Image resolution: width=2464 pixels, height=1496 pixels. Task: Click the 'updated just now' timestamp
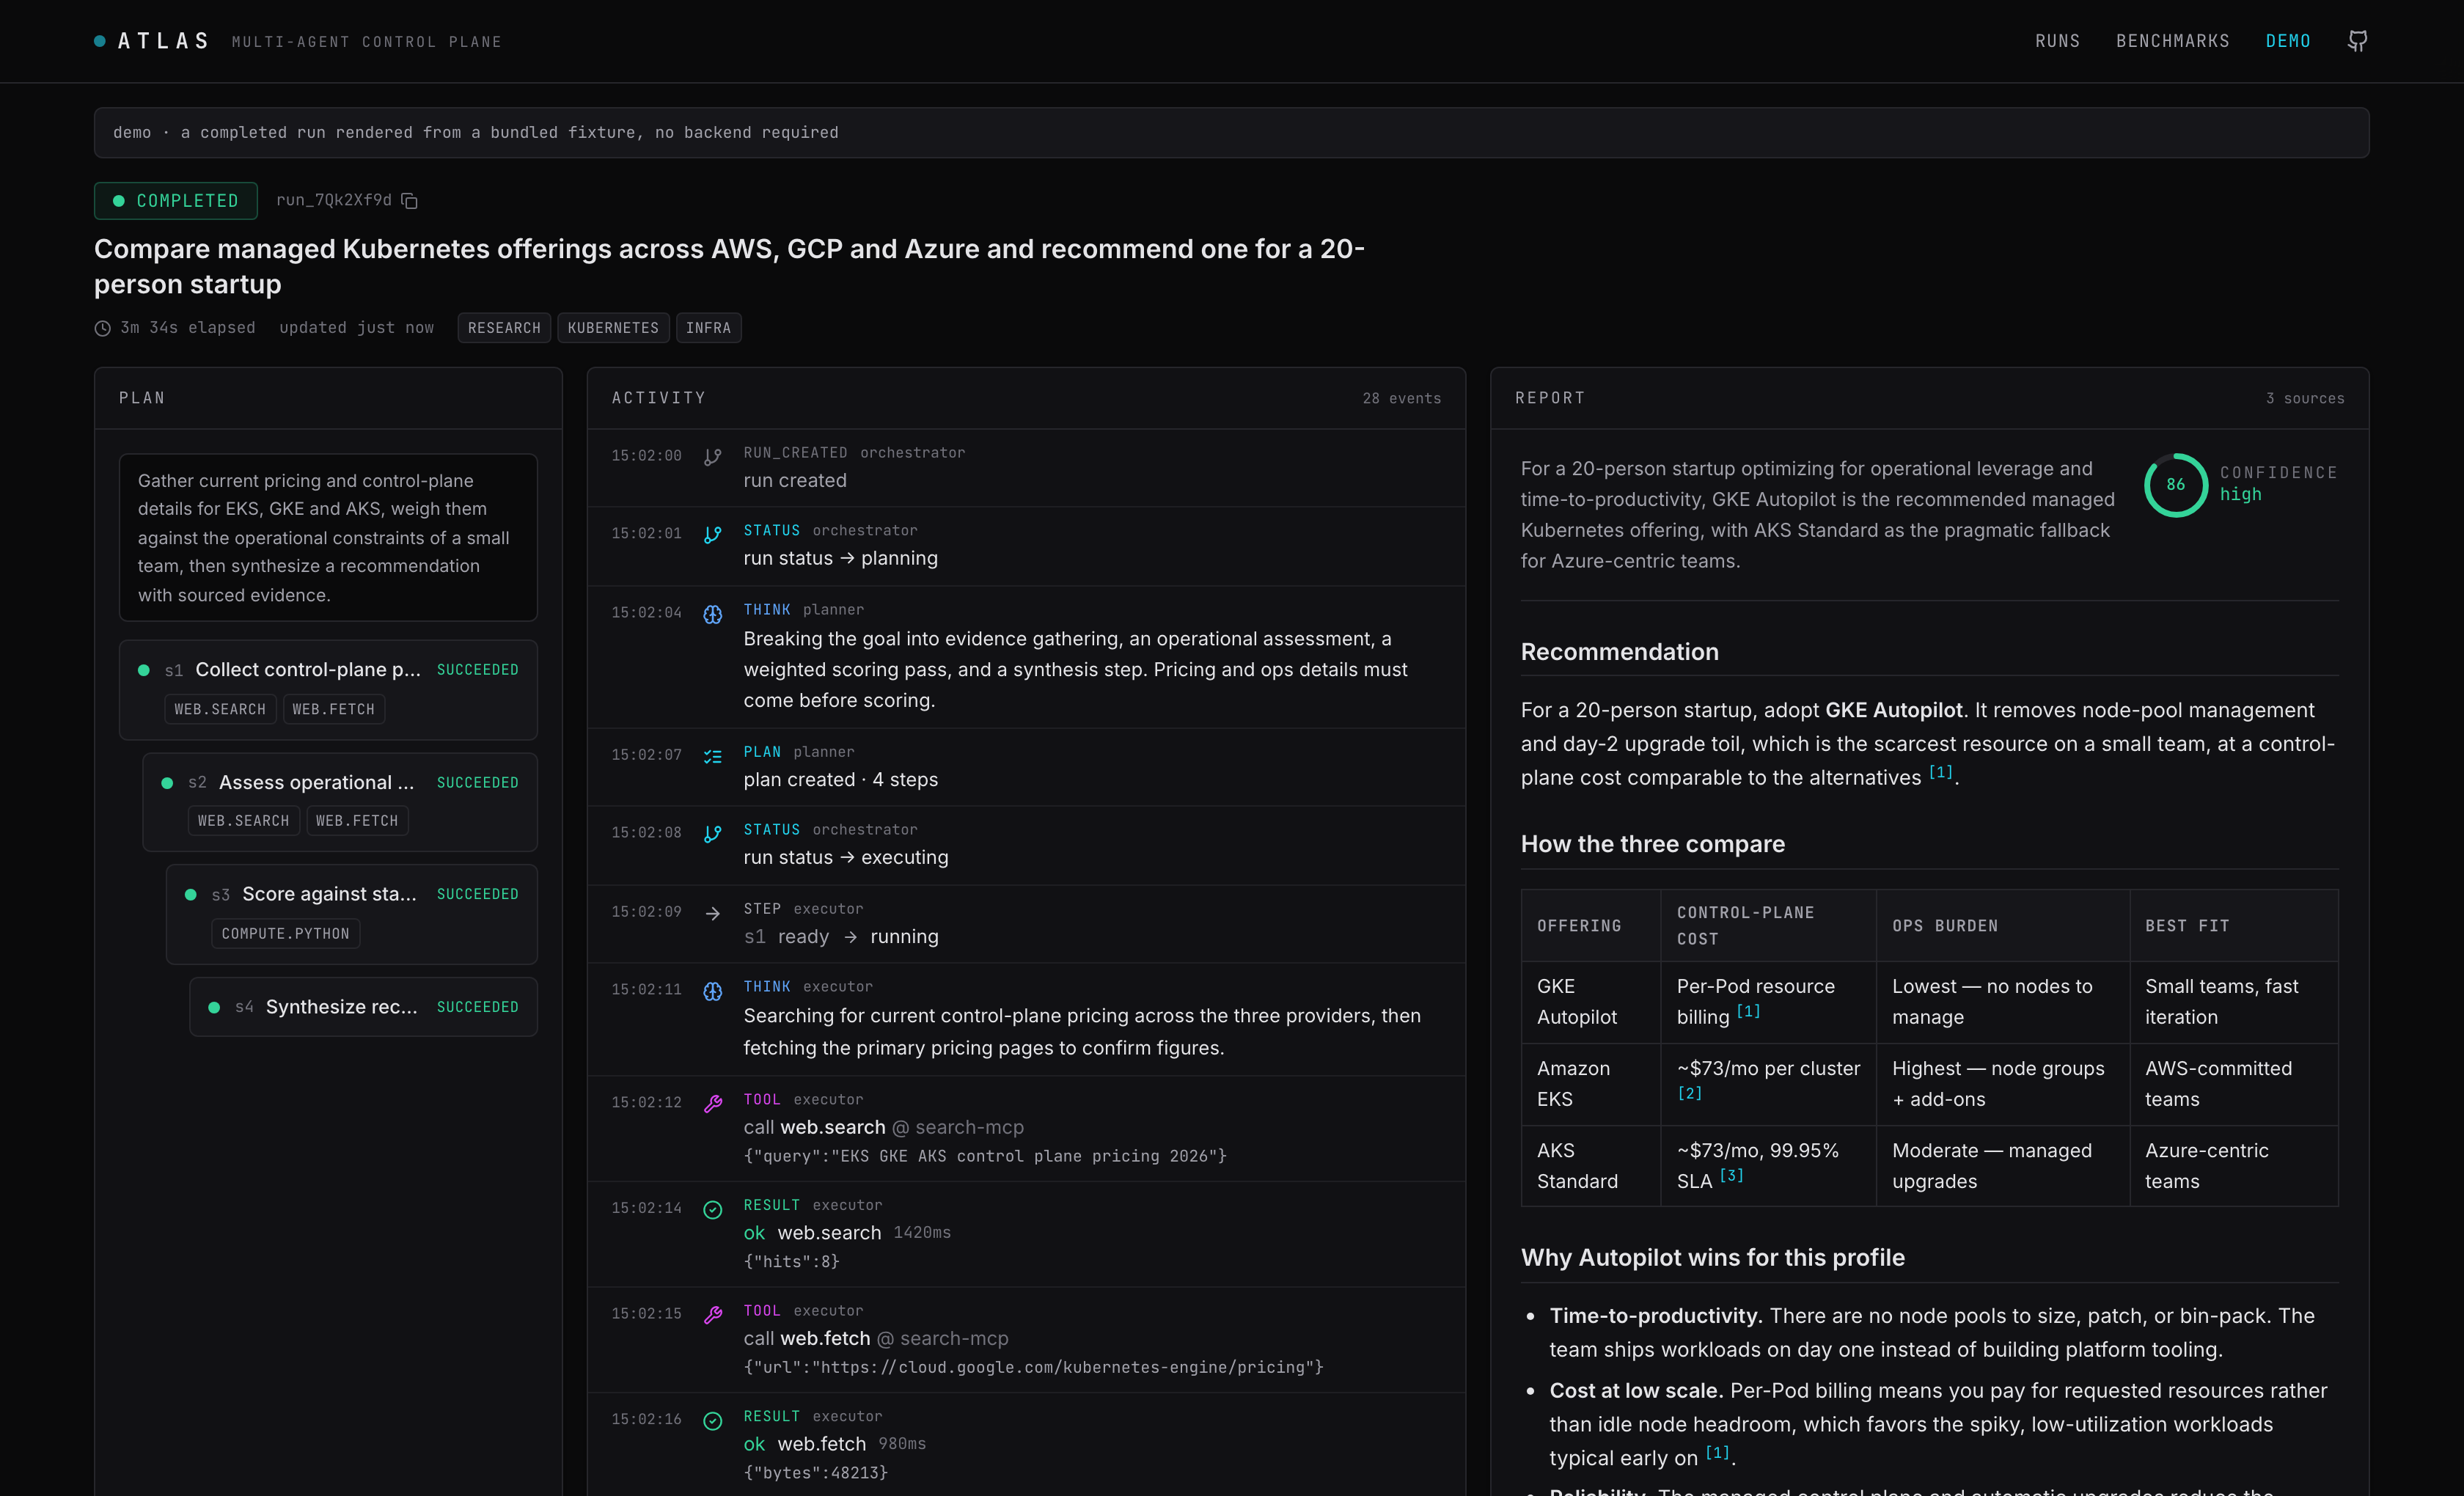[356, 328]
